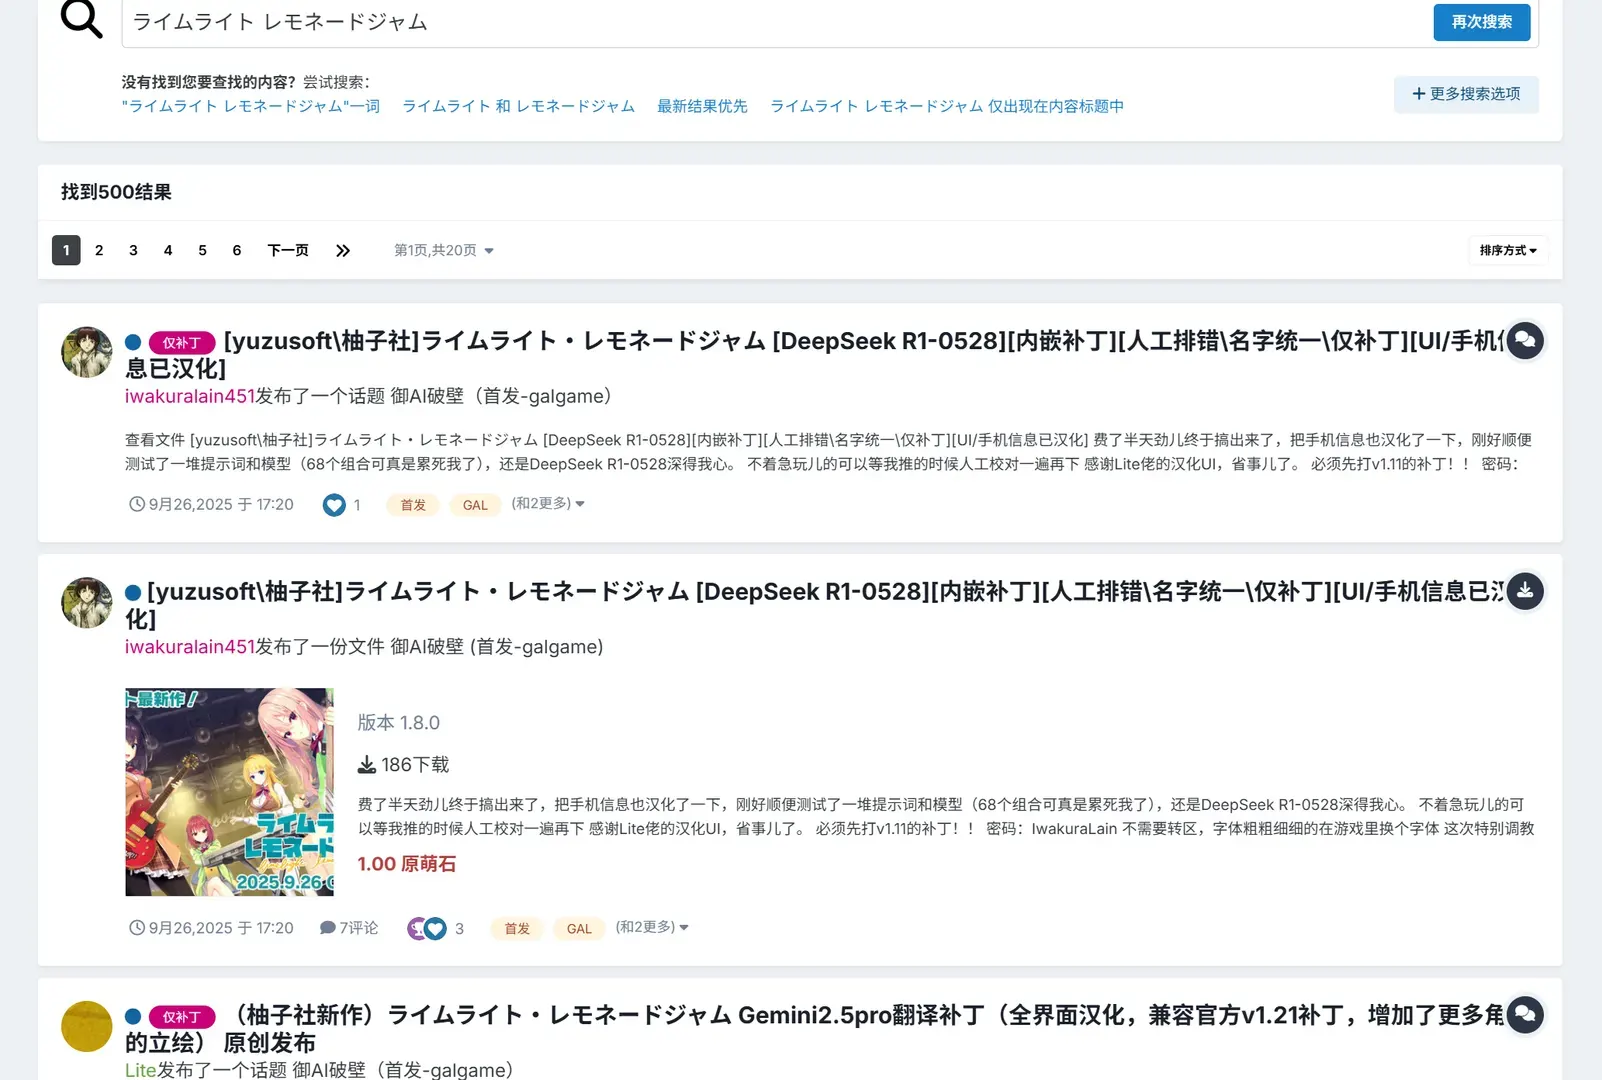This screenshot has height=1080, width=1602.
Task: Open Lite user profile link
Action: coord(140,1070)
